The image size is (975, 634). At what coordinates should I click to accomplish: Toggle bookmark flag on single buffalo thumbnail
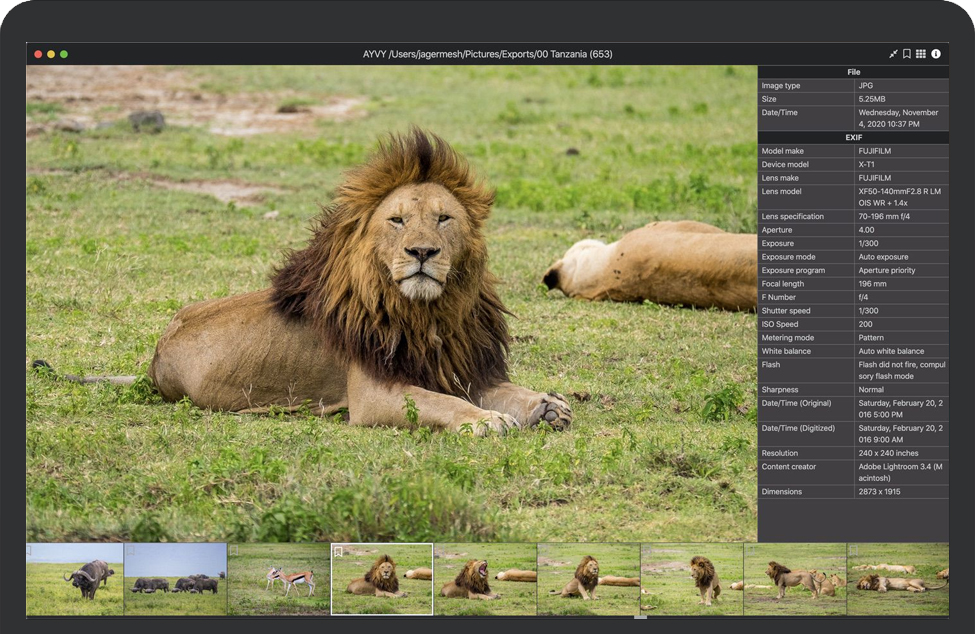(x=30, y=550)
